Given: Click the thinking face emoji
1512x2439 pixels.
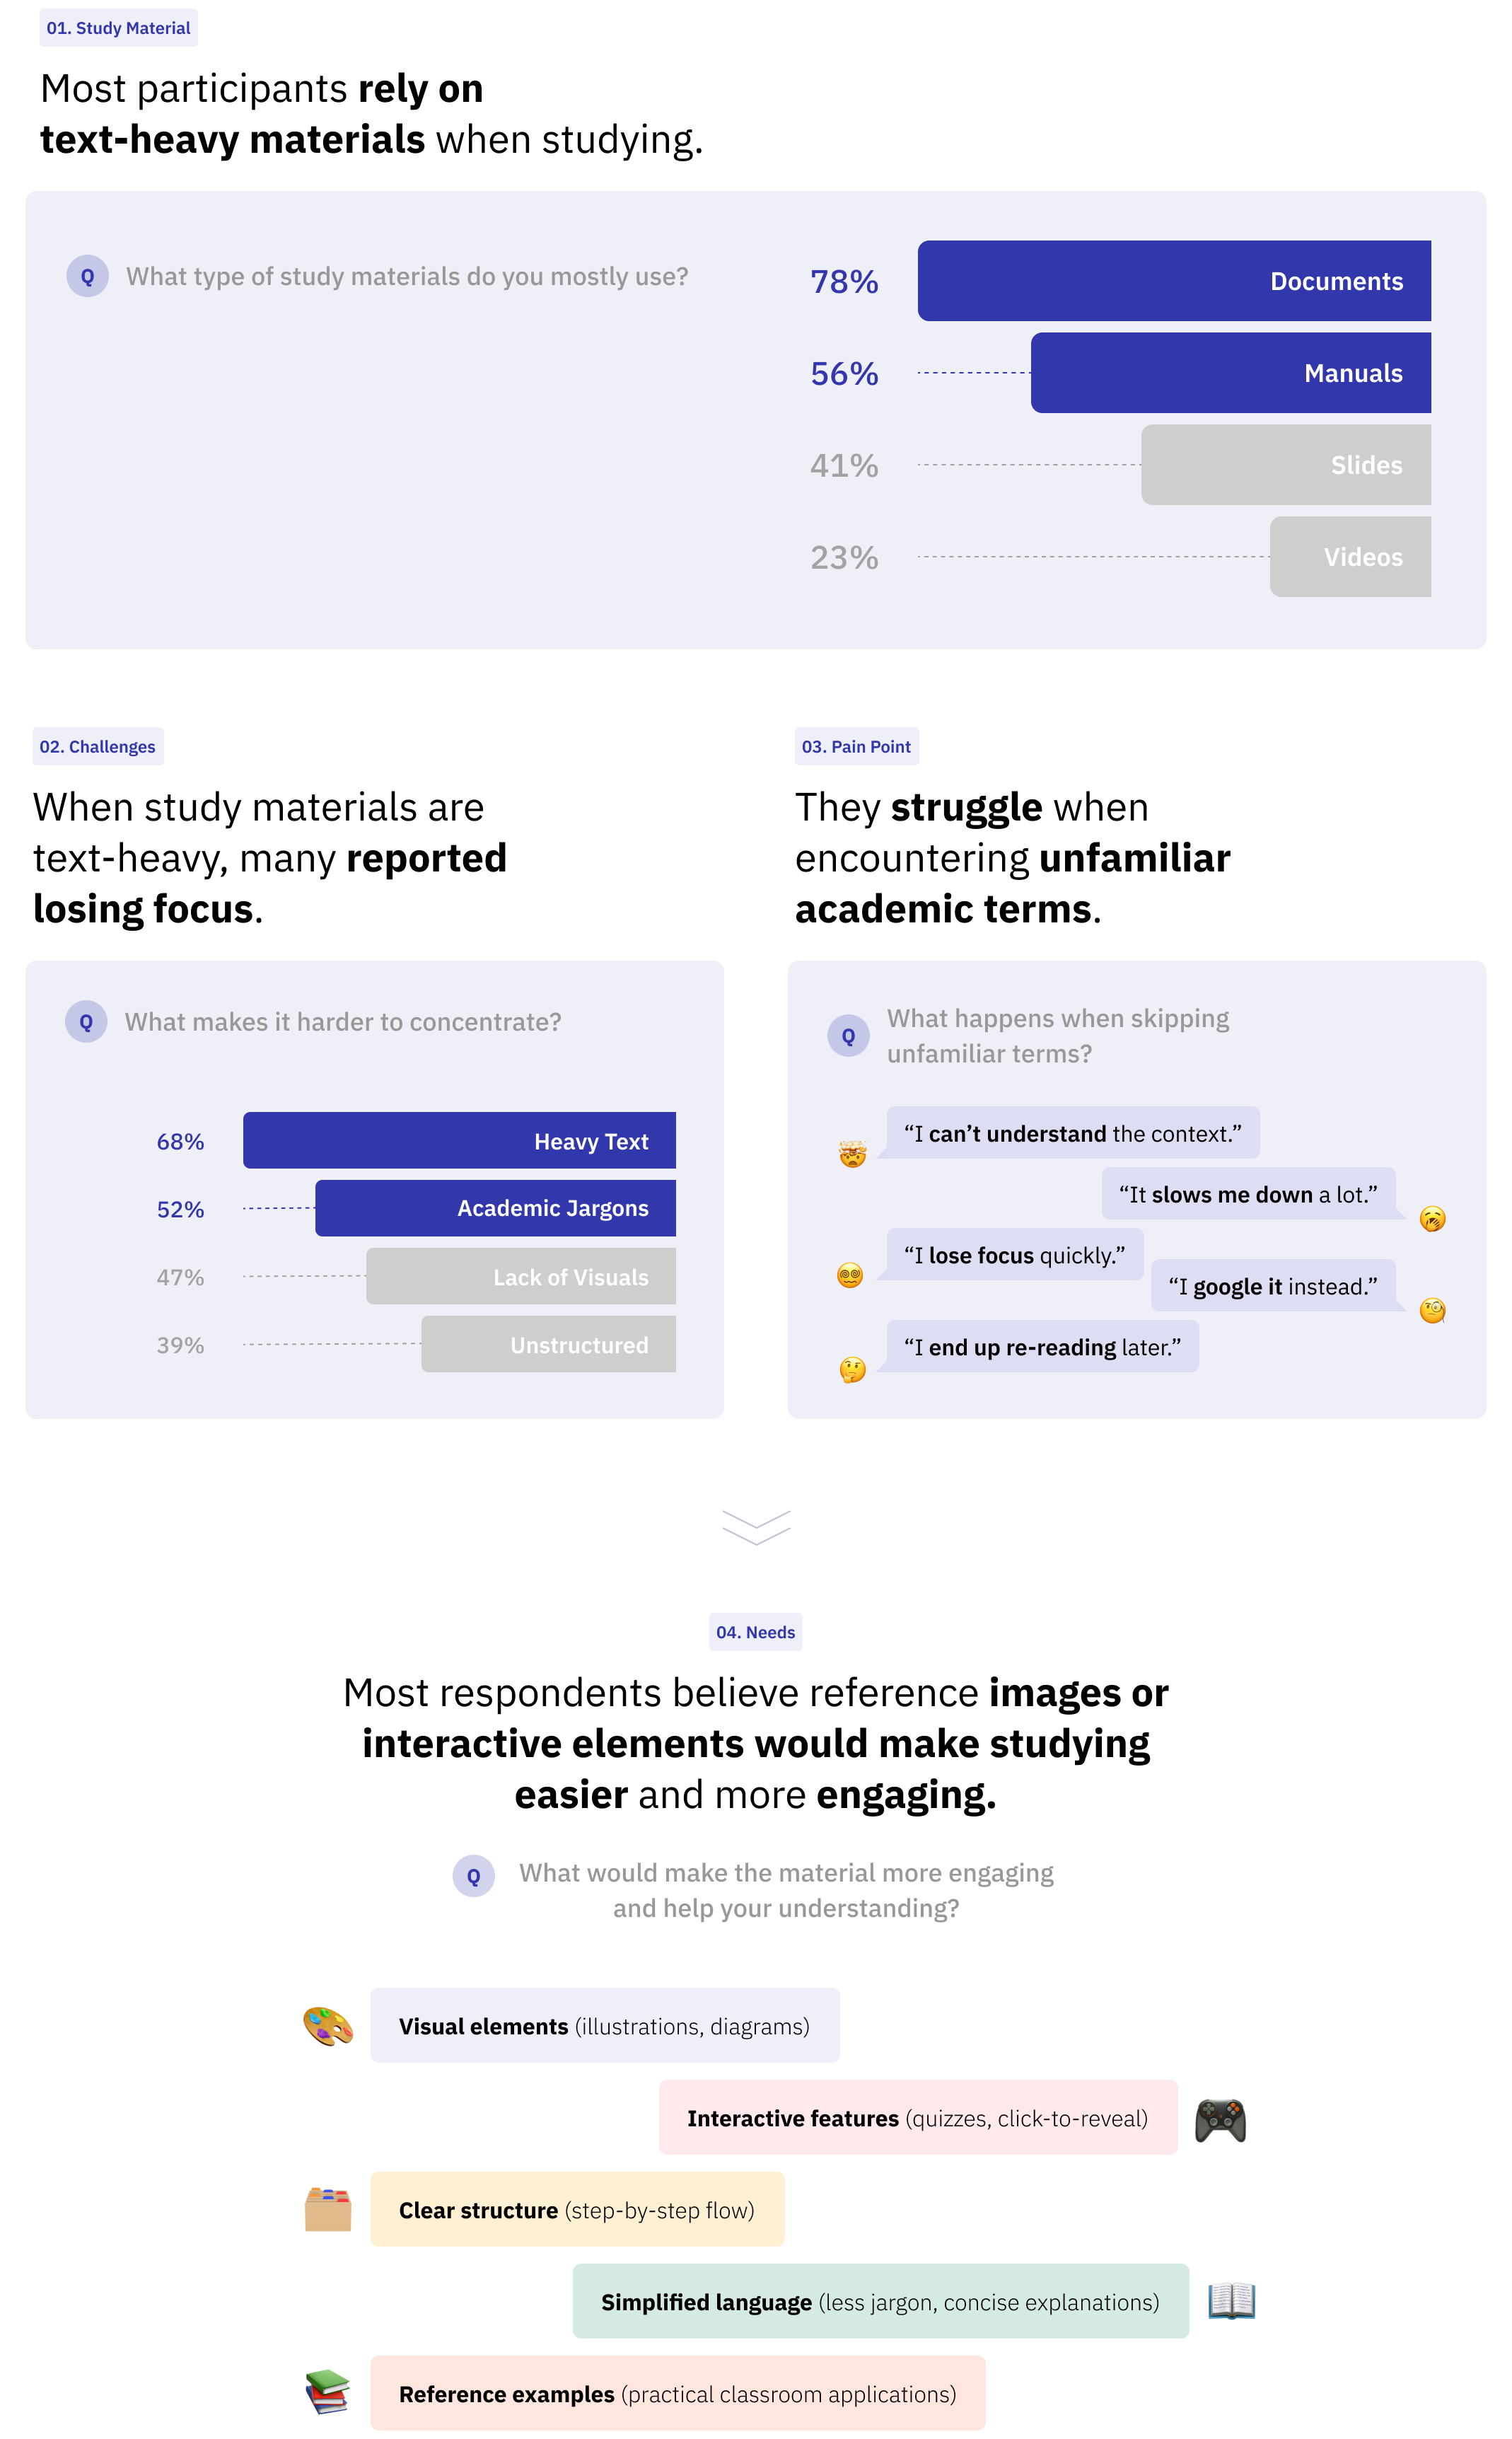Looking at the screenshot, I should pos(852,1369).
